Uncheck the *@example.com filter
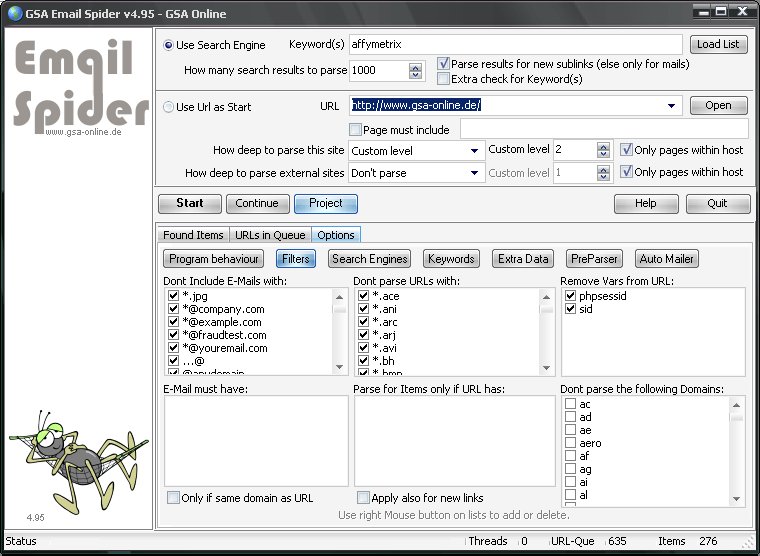The width and height of the screenshot is (760, 556). (174, 321)
